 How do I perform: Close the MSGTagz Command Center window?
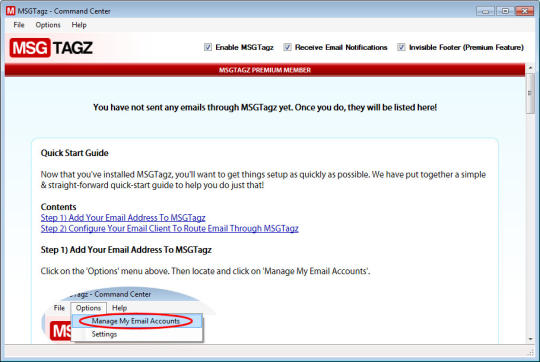[525, 11]
